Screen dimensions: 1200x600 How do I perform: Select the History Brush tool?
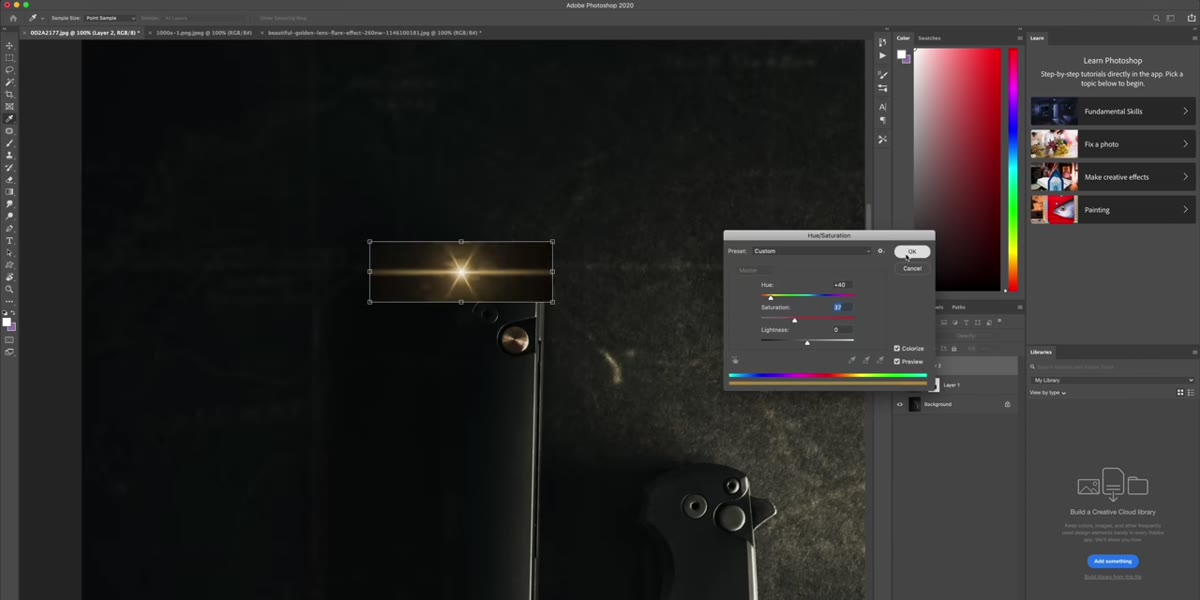(x=10, y=167)
